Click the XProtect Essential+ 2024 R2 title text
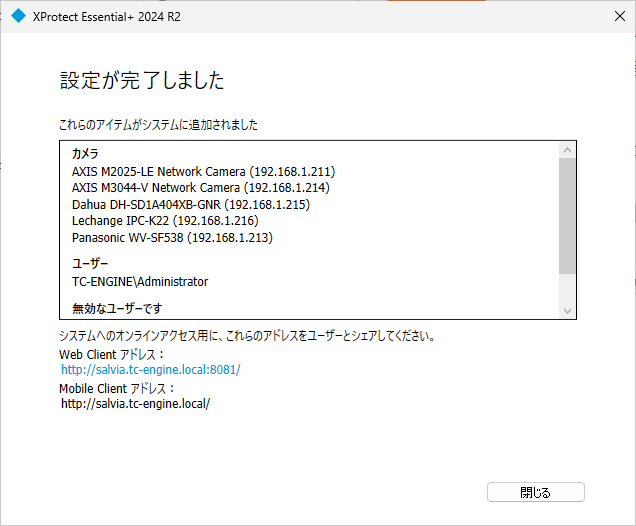 (x=107, y=17)
